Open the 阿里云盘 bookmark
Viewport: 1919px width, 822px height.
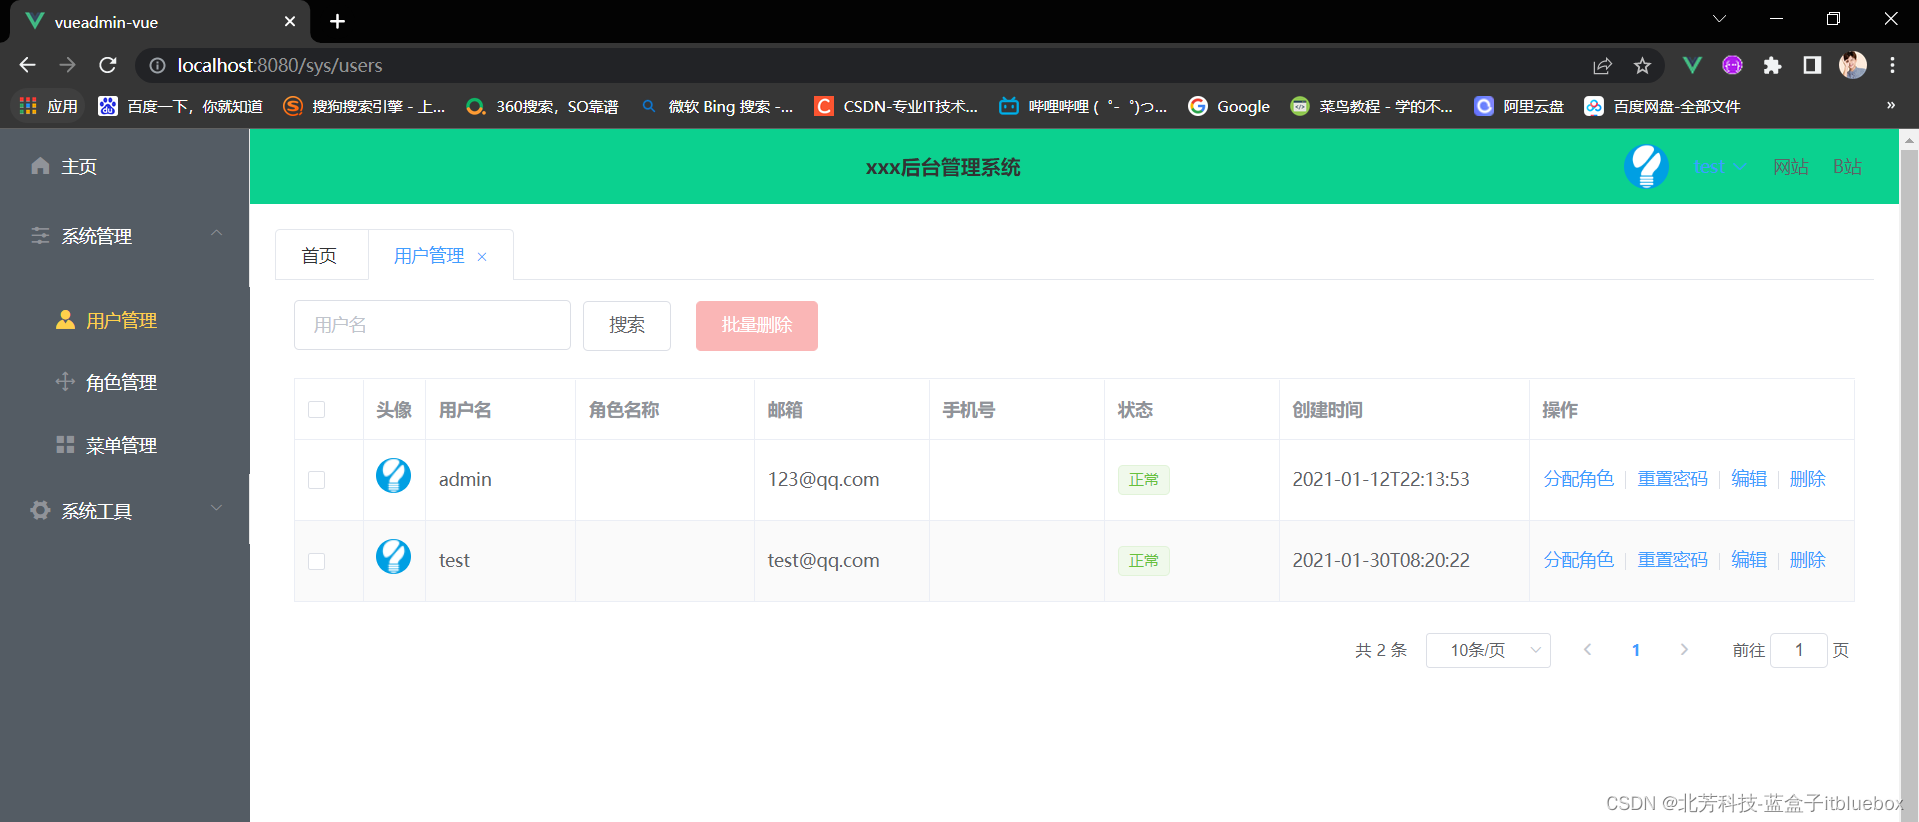coord(1519,106)
